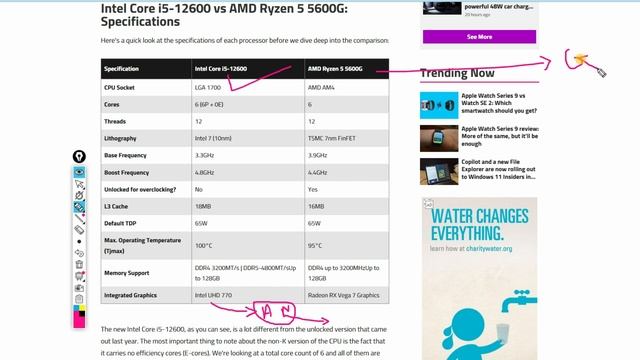Click the Copilot File Explorer thumbnail

click(x=439, y=171)
